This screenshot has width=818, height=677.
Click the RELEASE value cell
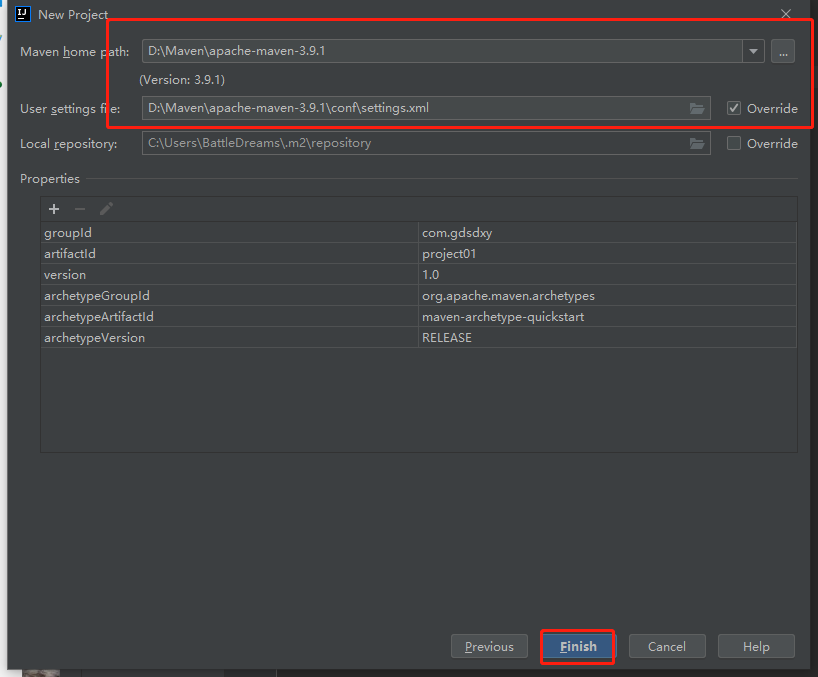[x=607, y=337]
